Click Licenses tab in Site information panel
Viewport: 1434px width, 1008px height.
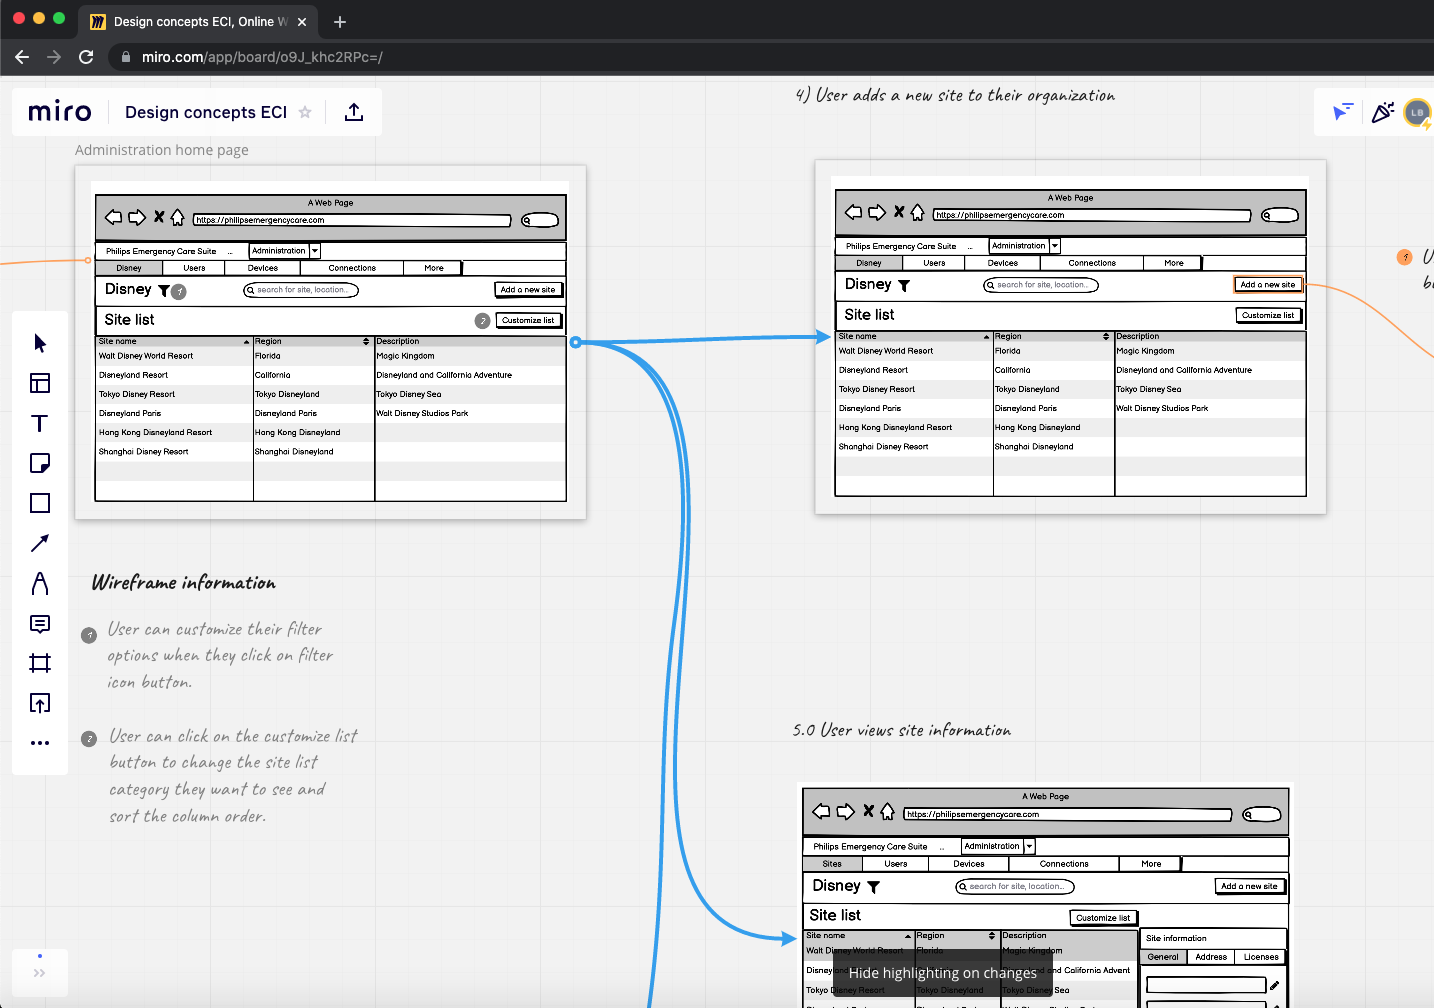[x=1261, y=957]
